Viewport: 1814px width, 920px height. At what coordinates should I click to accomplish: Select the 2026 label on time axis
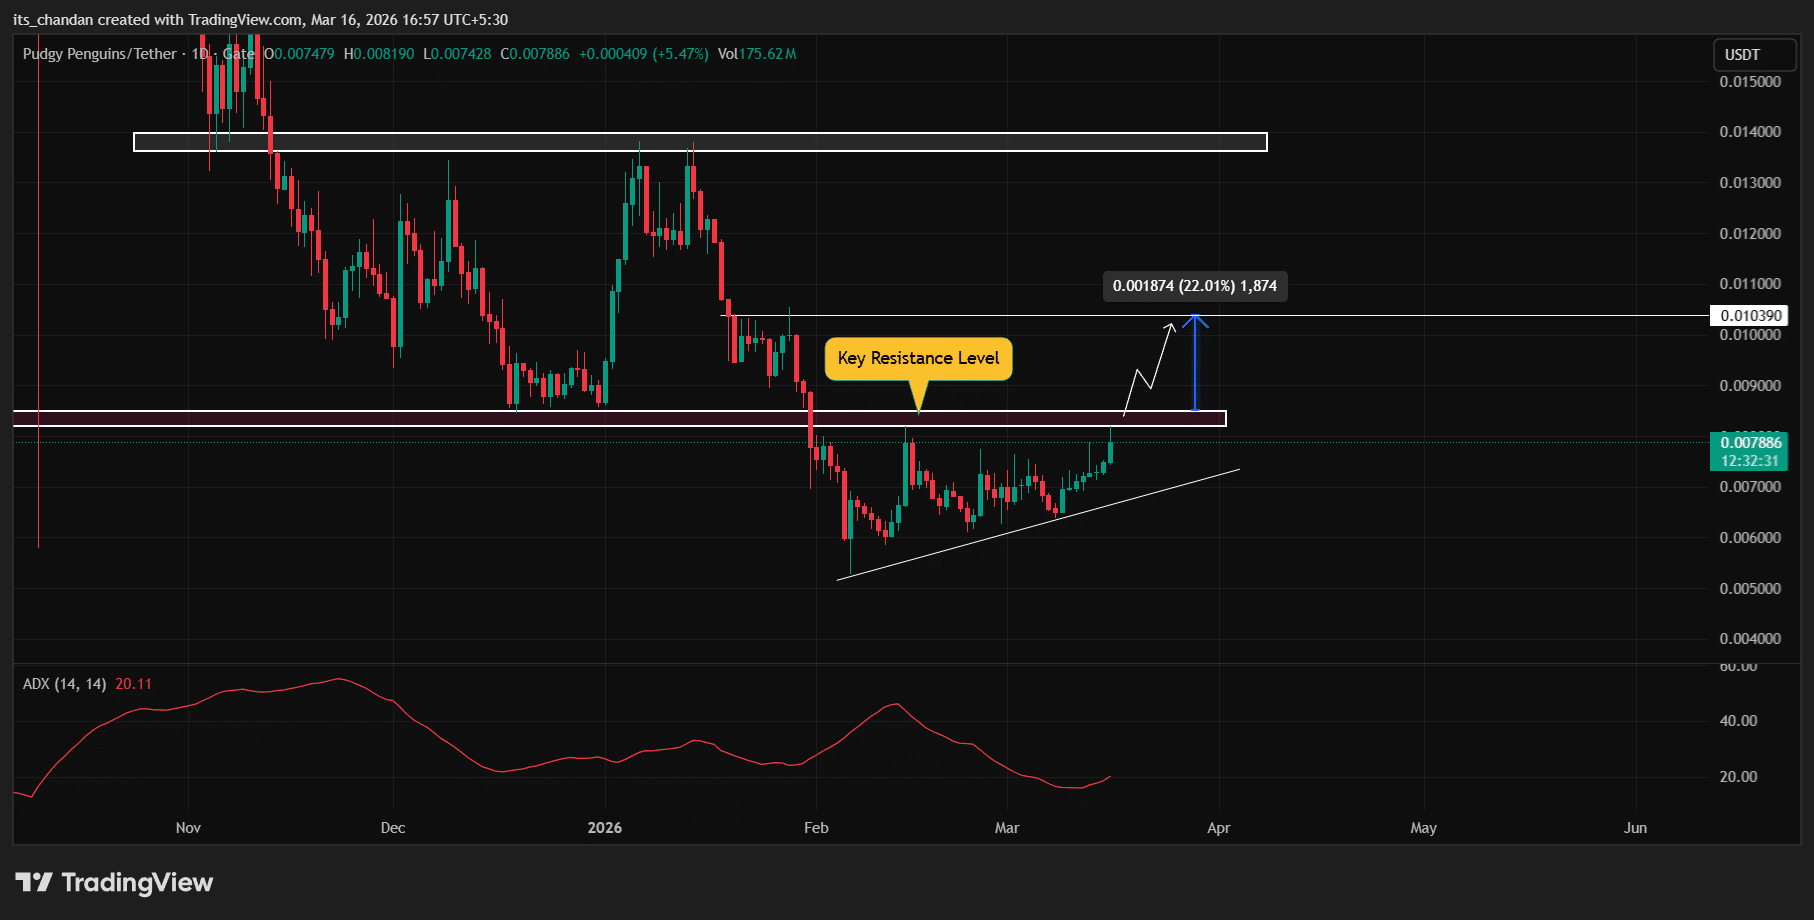click(x=605, y=828)
